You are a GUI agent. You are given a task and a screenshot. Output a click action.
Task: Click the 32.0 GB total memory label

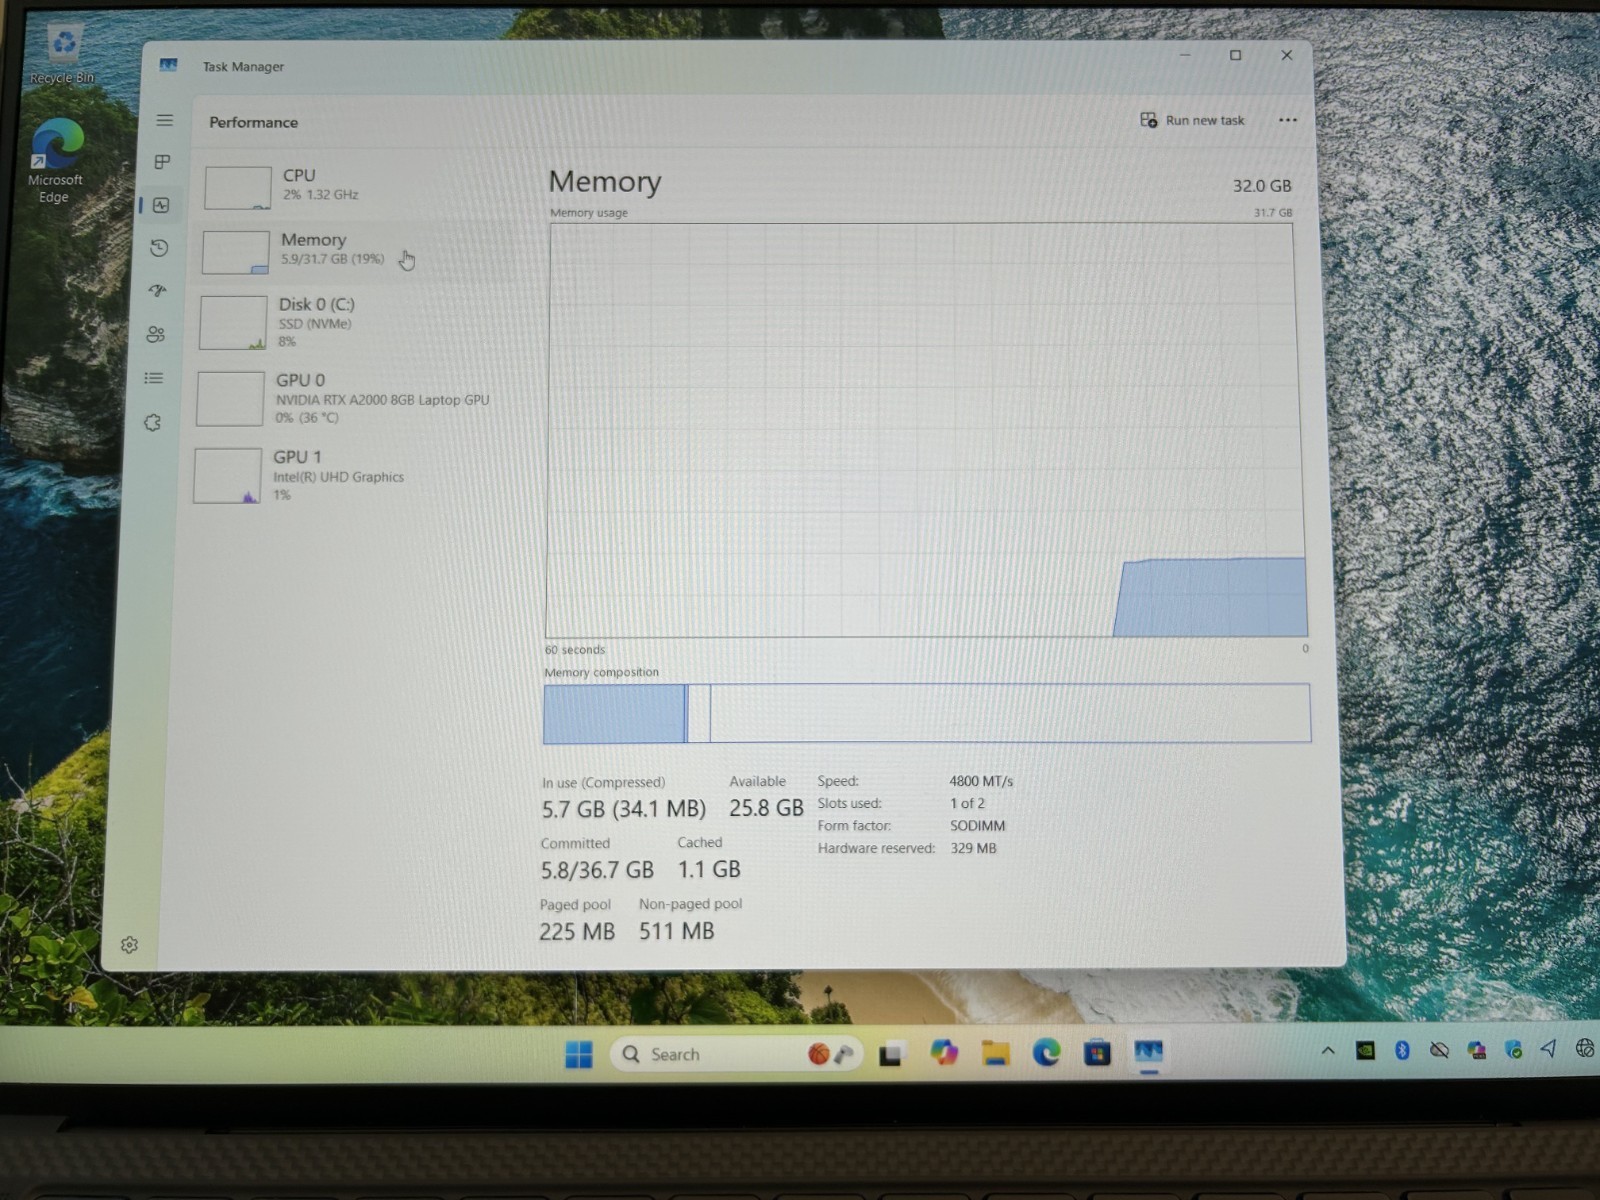point(1262,186)
